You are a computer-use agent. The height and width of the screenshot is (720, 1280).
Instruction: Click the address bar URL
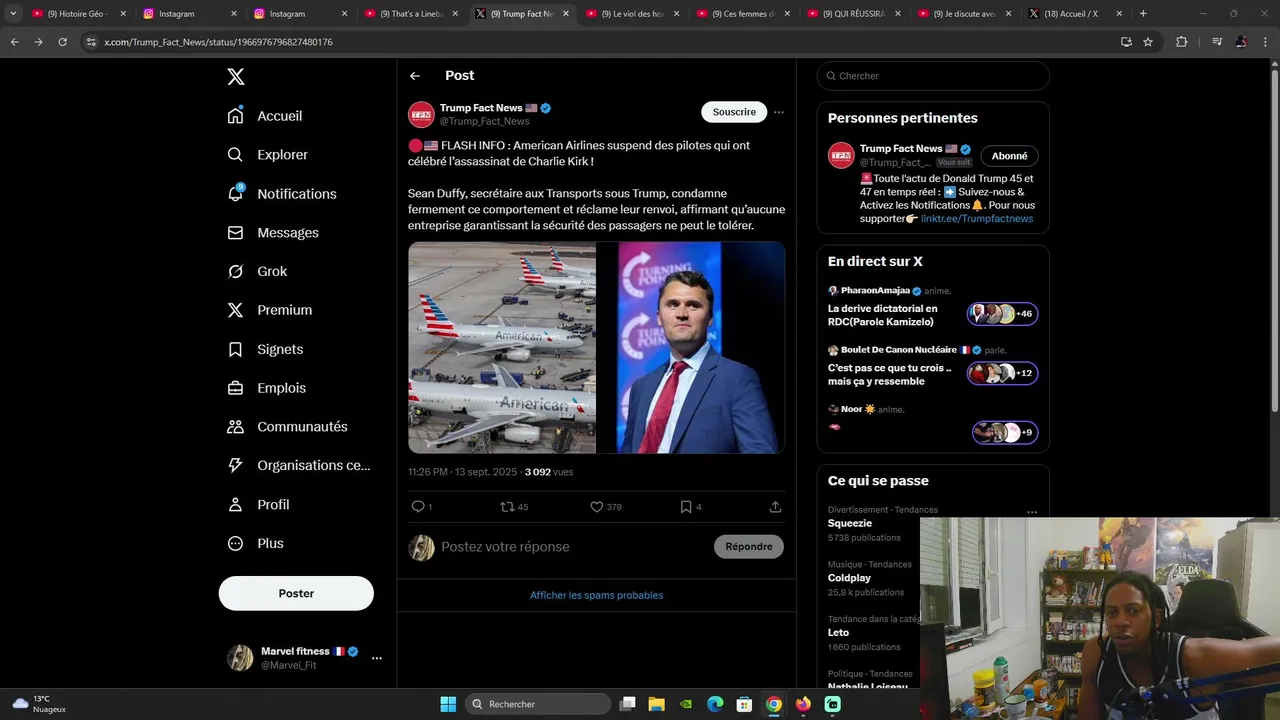pos(218,42)
